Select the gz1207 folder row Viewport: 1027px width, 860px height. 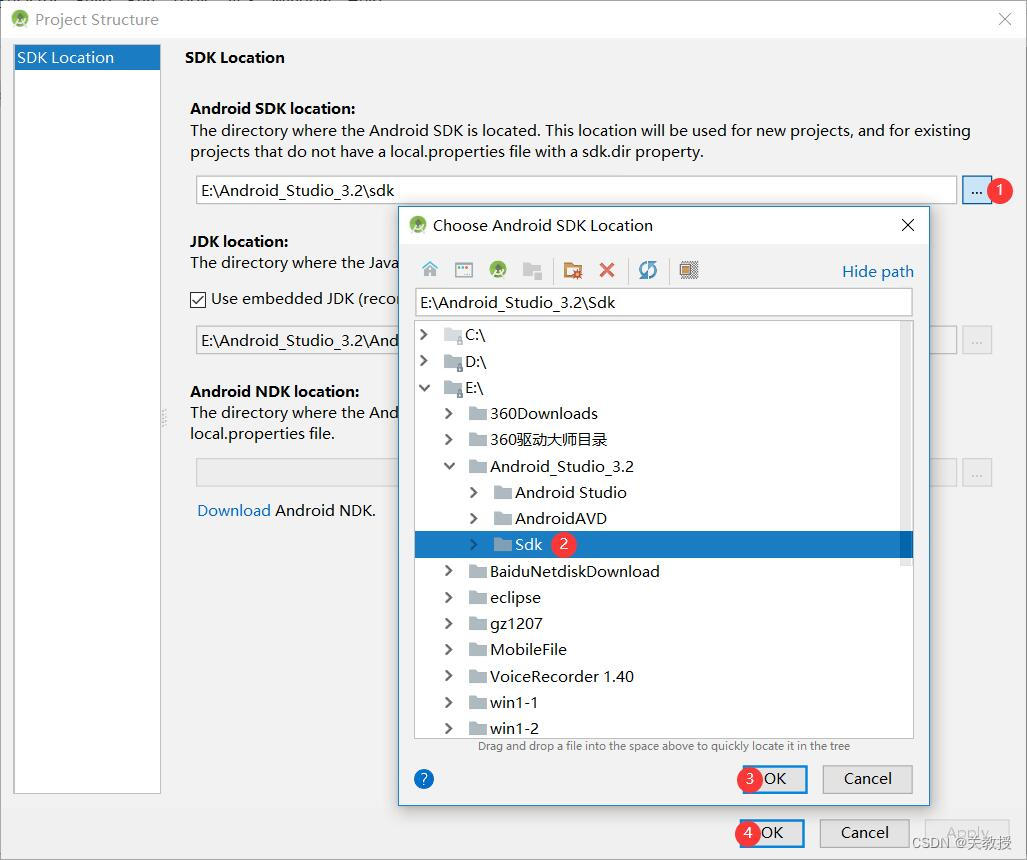(x=658, y=624)
